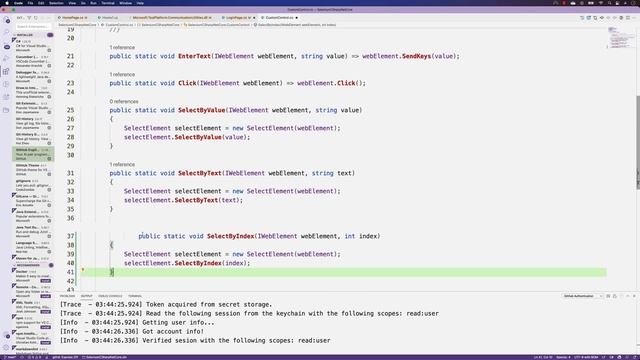Viewport: 640px width, 360px height.
Task: Select the Docker extension in the recommended list
Action: pos(33,276)
